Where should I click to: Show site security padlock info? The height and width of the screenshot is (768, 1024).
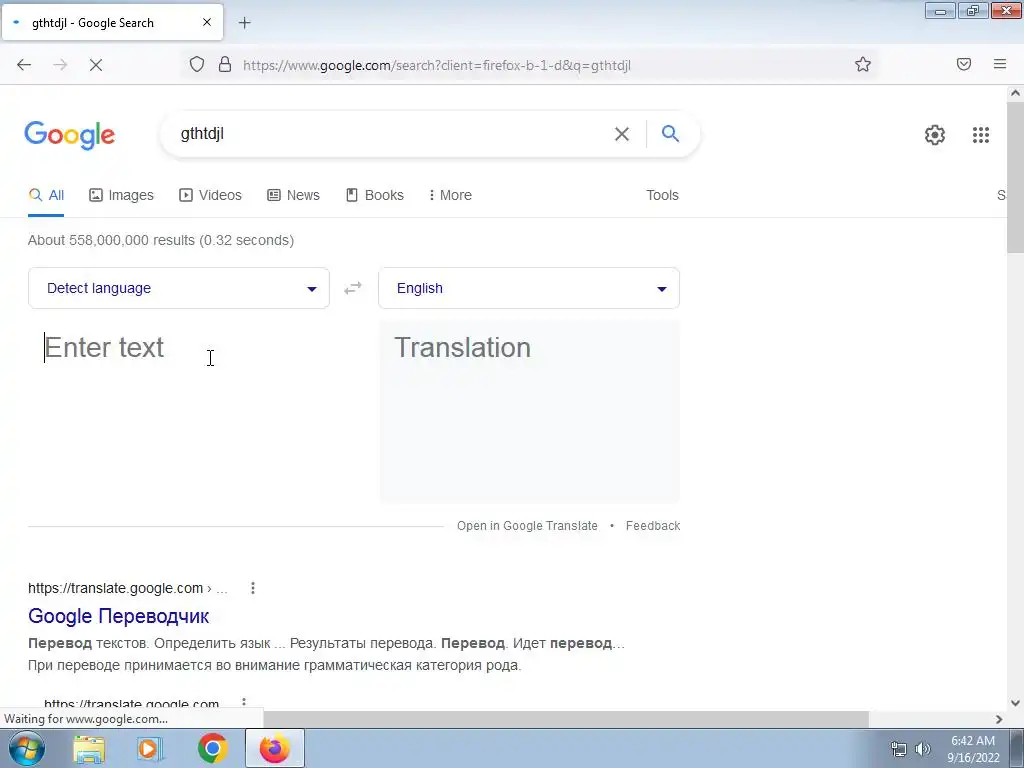[x=225, y=65]
